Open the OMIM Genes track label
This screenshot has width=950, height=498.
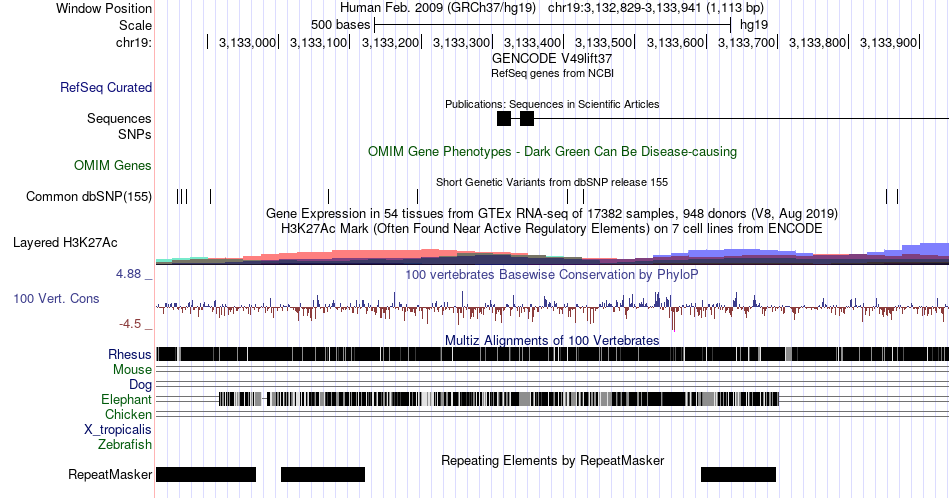(x=112, y=165)
